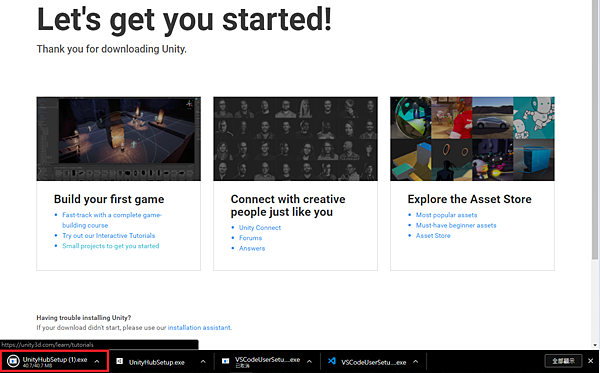Click Connect with creative people heading
The height and width of the screenshot is (373, 600).
click(288, 205)
